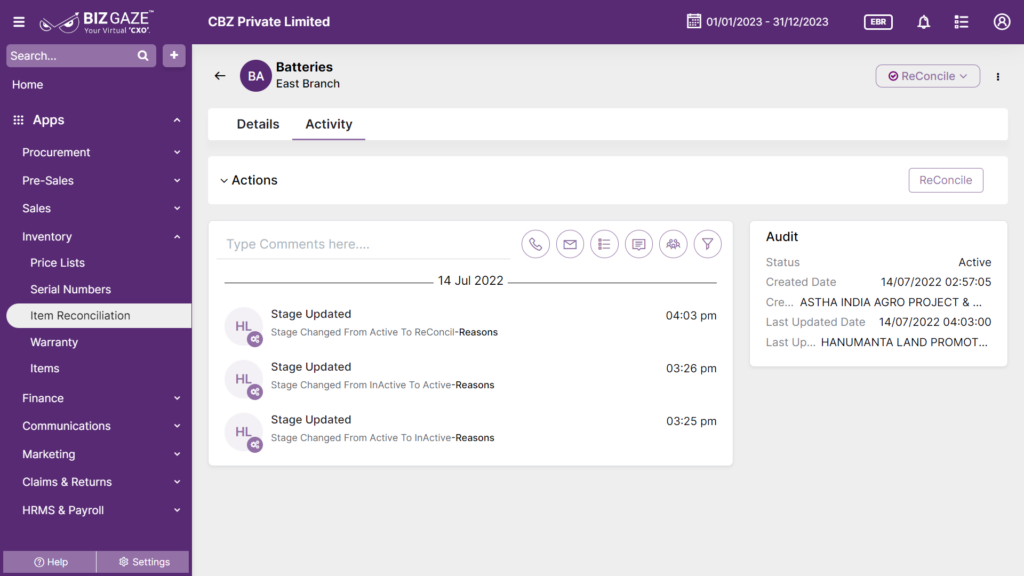
Task: Open the three-dot more options menu
Action: 998,76
